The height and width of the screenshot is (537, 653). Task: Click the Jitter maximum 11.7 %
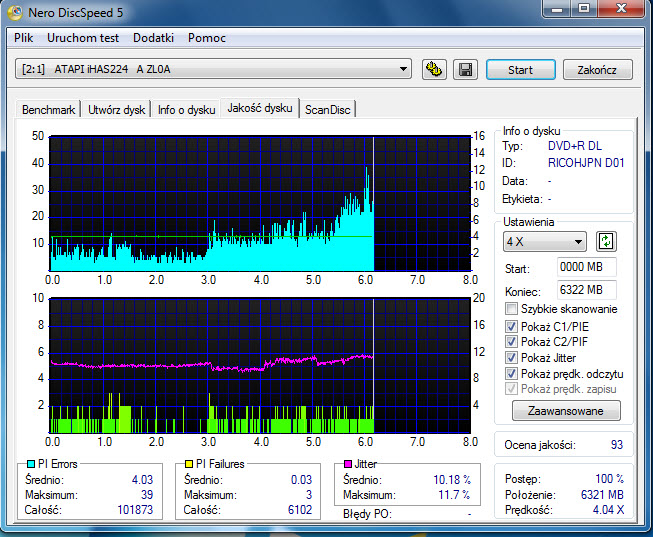[x=454, y=495]
